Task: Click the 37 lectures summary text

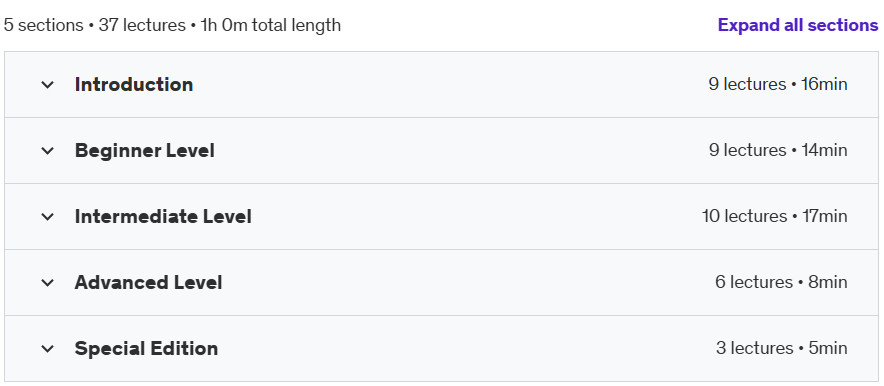Action: (142, 25)
